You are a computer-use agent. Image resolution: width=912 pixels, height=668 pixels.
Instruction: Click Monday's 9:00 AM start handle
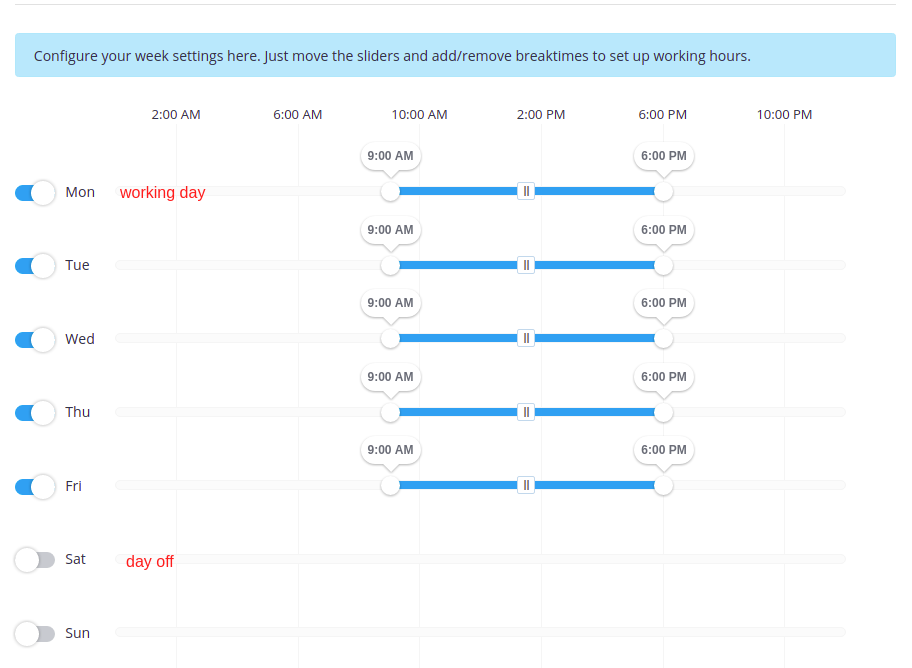click(390, 191)
